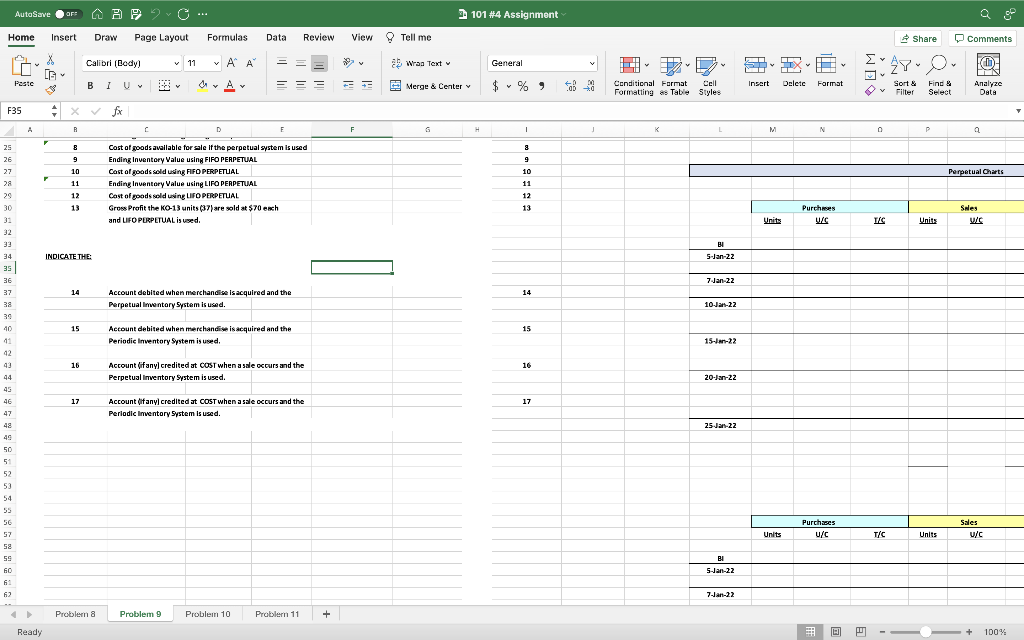
Task: Apply the red font color
Action: click(229, 86)
